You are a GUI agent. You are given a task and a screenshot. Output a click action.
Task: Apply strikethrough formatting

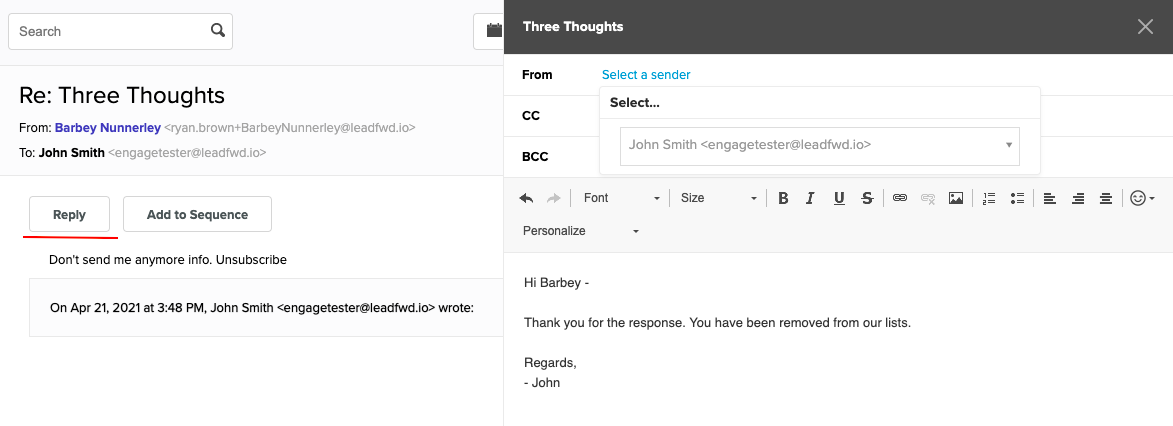click(867, 198)
